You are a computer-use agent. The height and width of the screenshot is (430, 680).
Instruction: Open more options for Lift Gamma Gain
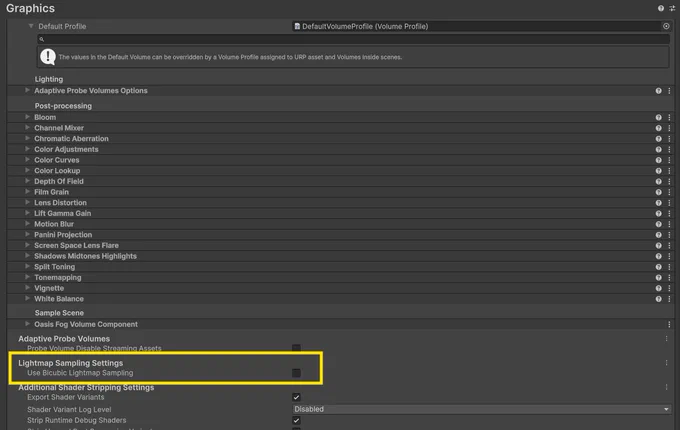coord(669,214)
